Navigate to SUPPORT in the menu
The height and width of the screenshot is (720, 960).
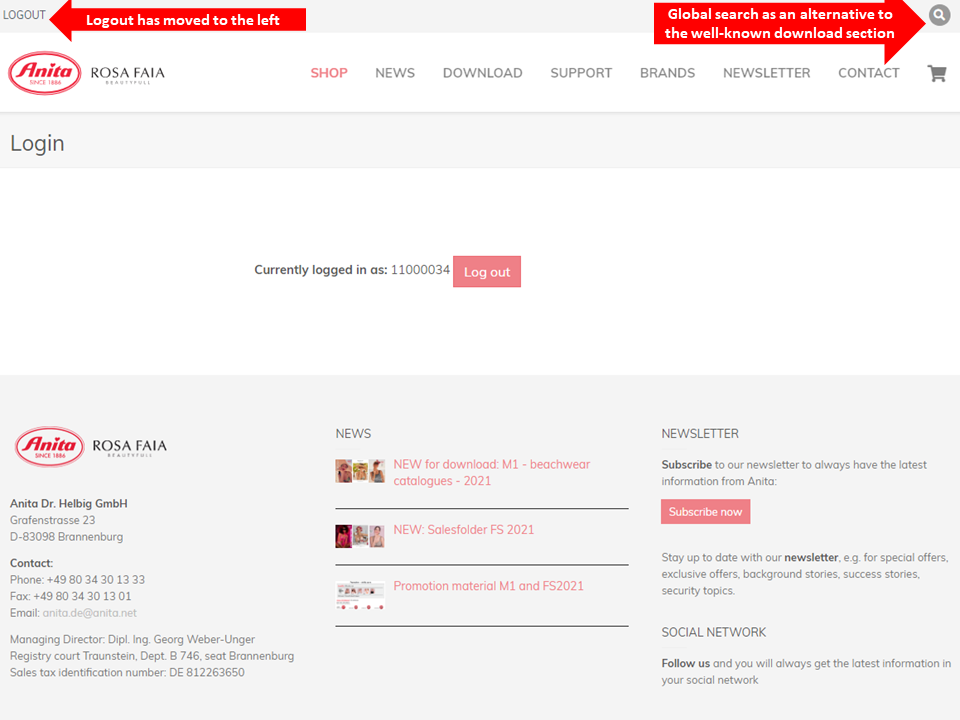click(x=581, y=73)
